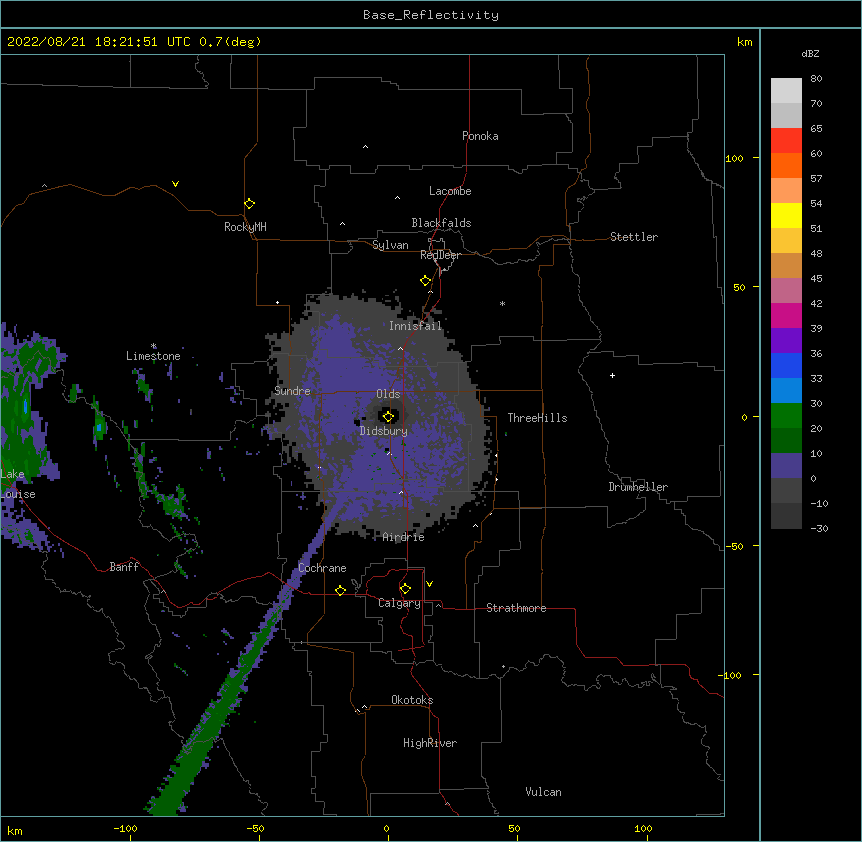
Task: Pick the slate-purple swatch between 10 and 0
Action: pyautogui.click(x=786, y=466)
